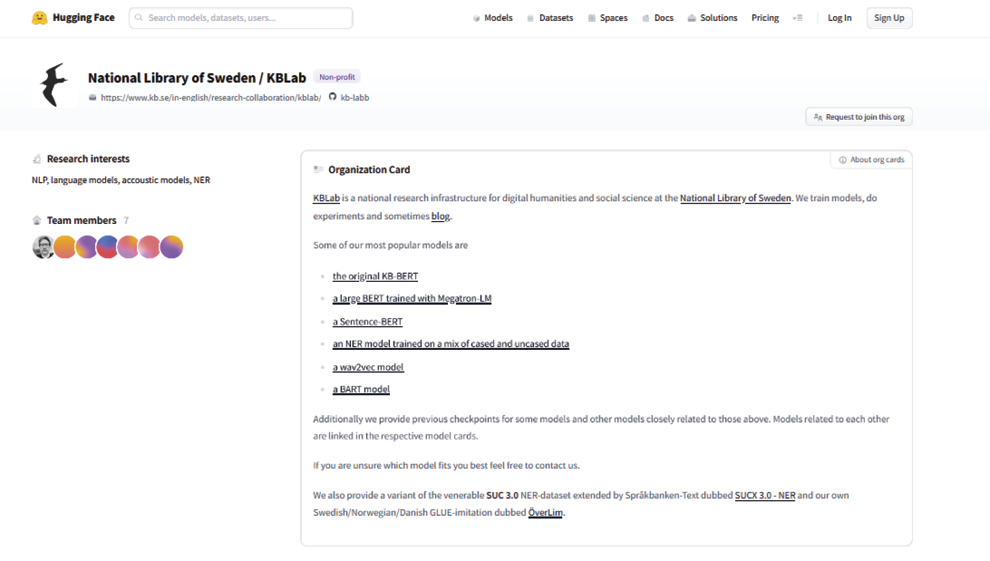Click the search magnifier icon
The width and height of the screenshot is (990, 561).
(x=139, y=18)
